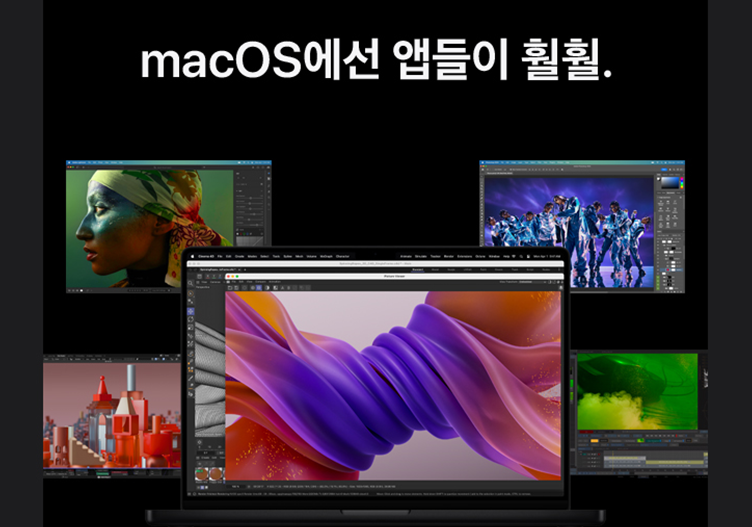Click the first Picture Viewer toolbar open icon
The width and height of the screenshot is (752, 527).
[x=230, y=288]
